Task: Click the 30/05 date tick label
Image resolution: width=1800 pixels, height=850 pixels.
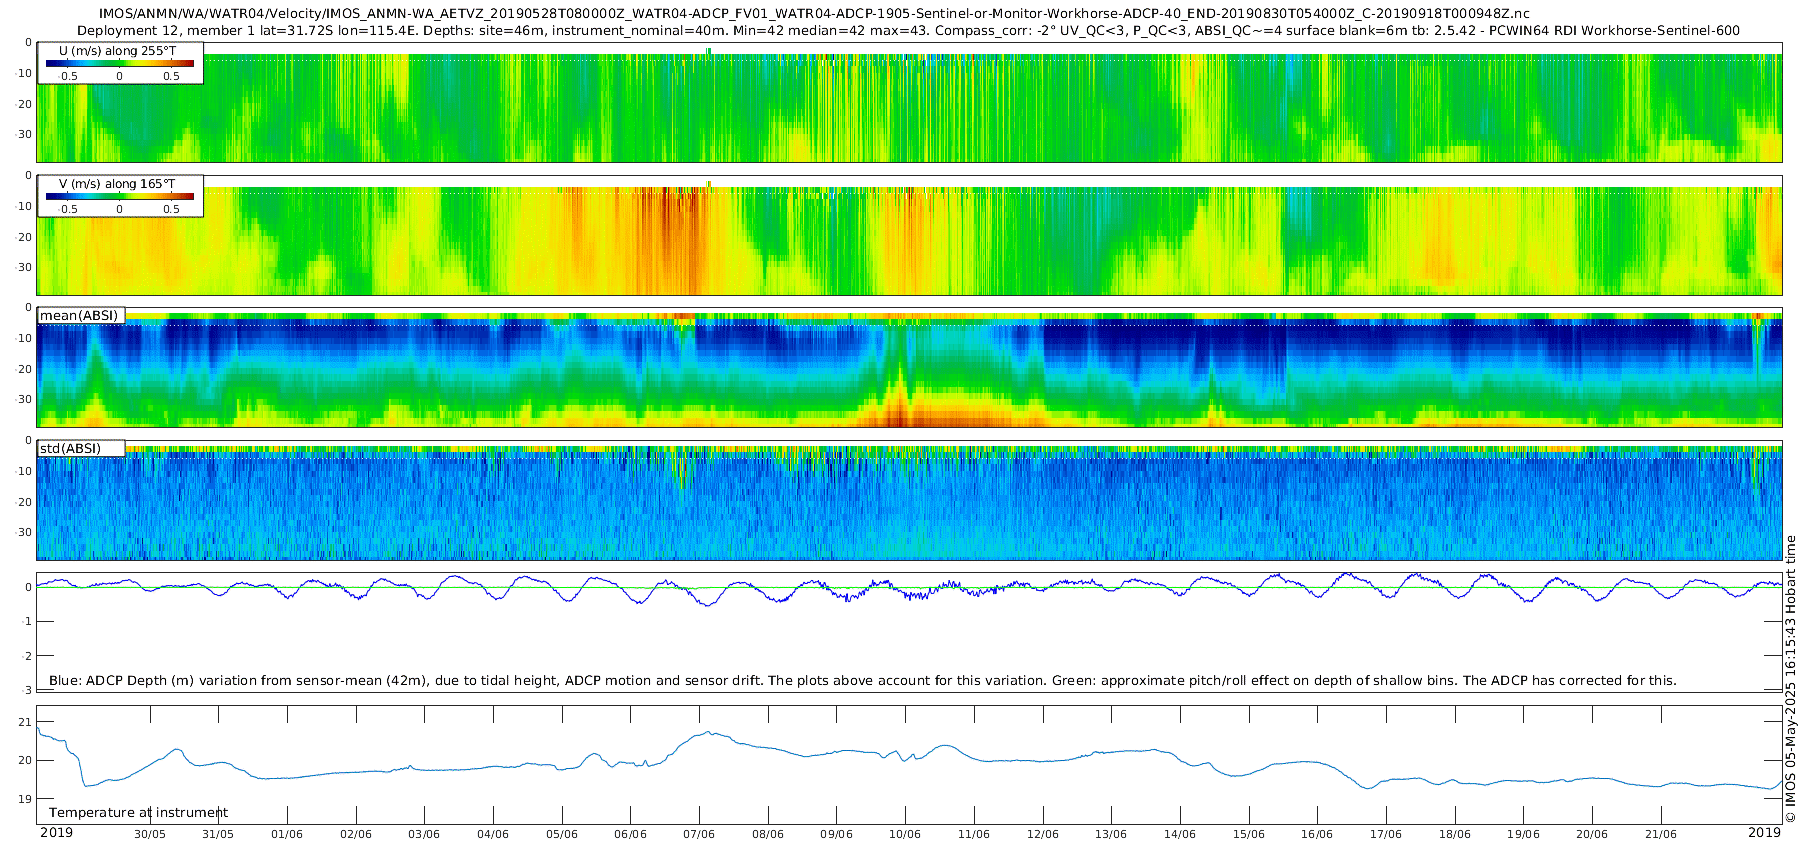Action: [150, 834]
